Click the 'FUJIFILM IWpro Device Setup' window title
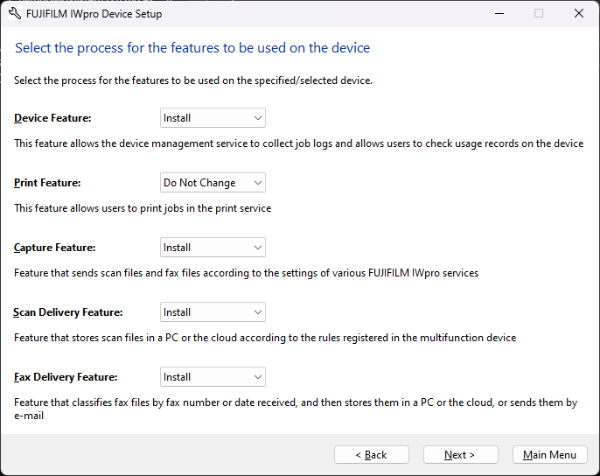 pos(94,14)
